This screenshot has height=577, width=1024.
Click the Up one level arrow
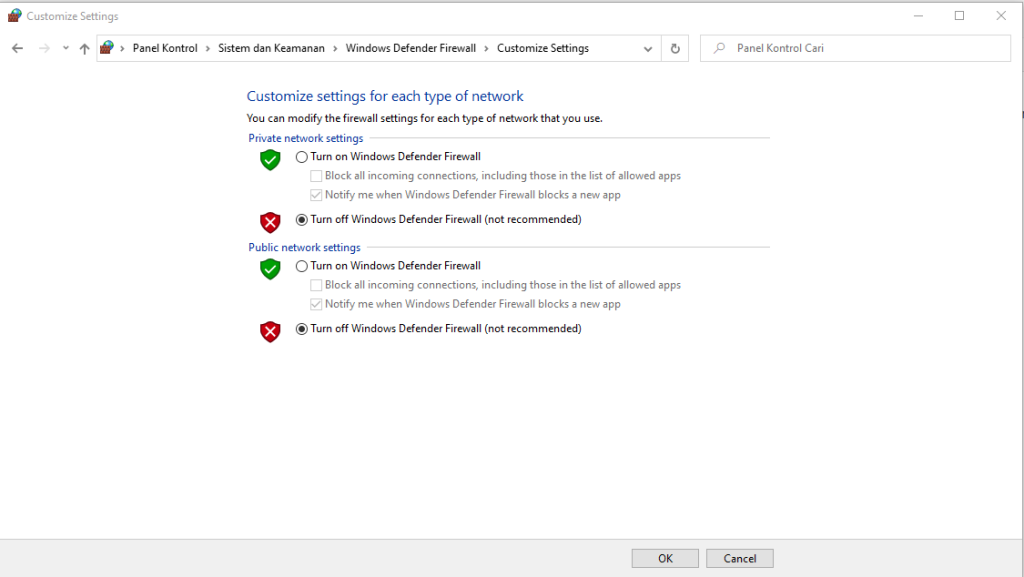84,48
